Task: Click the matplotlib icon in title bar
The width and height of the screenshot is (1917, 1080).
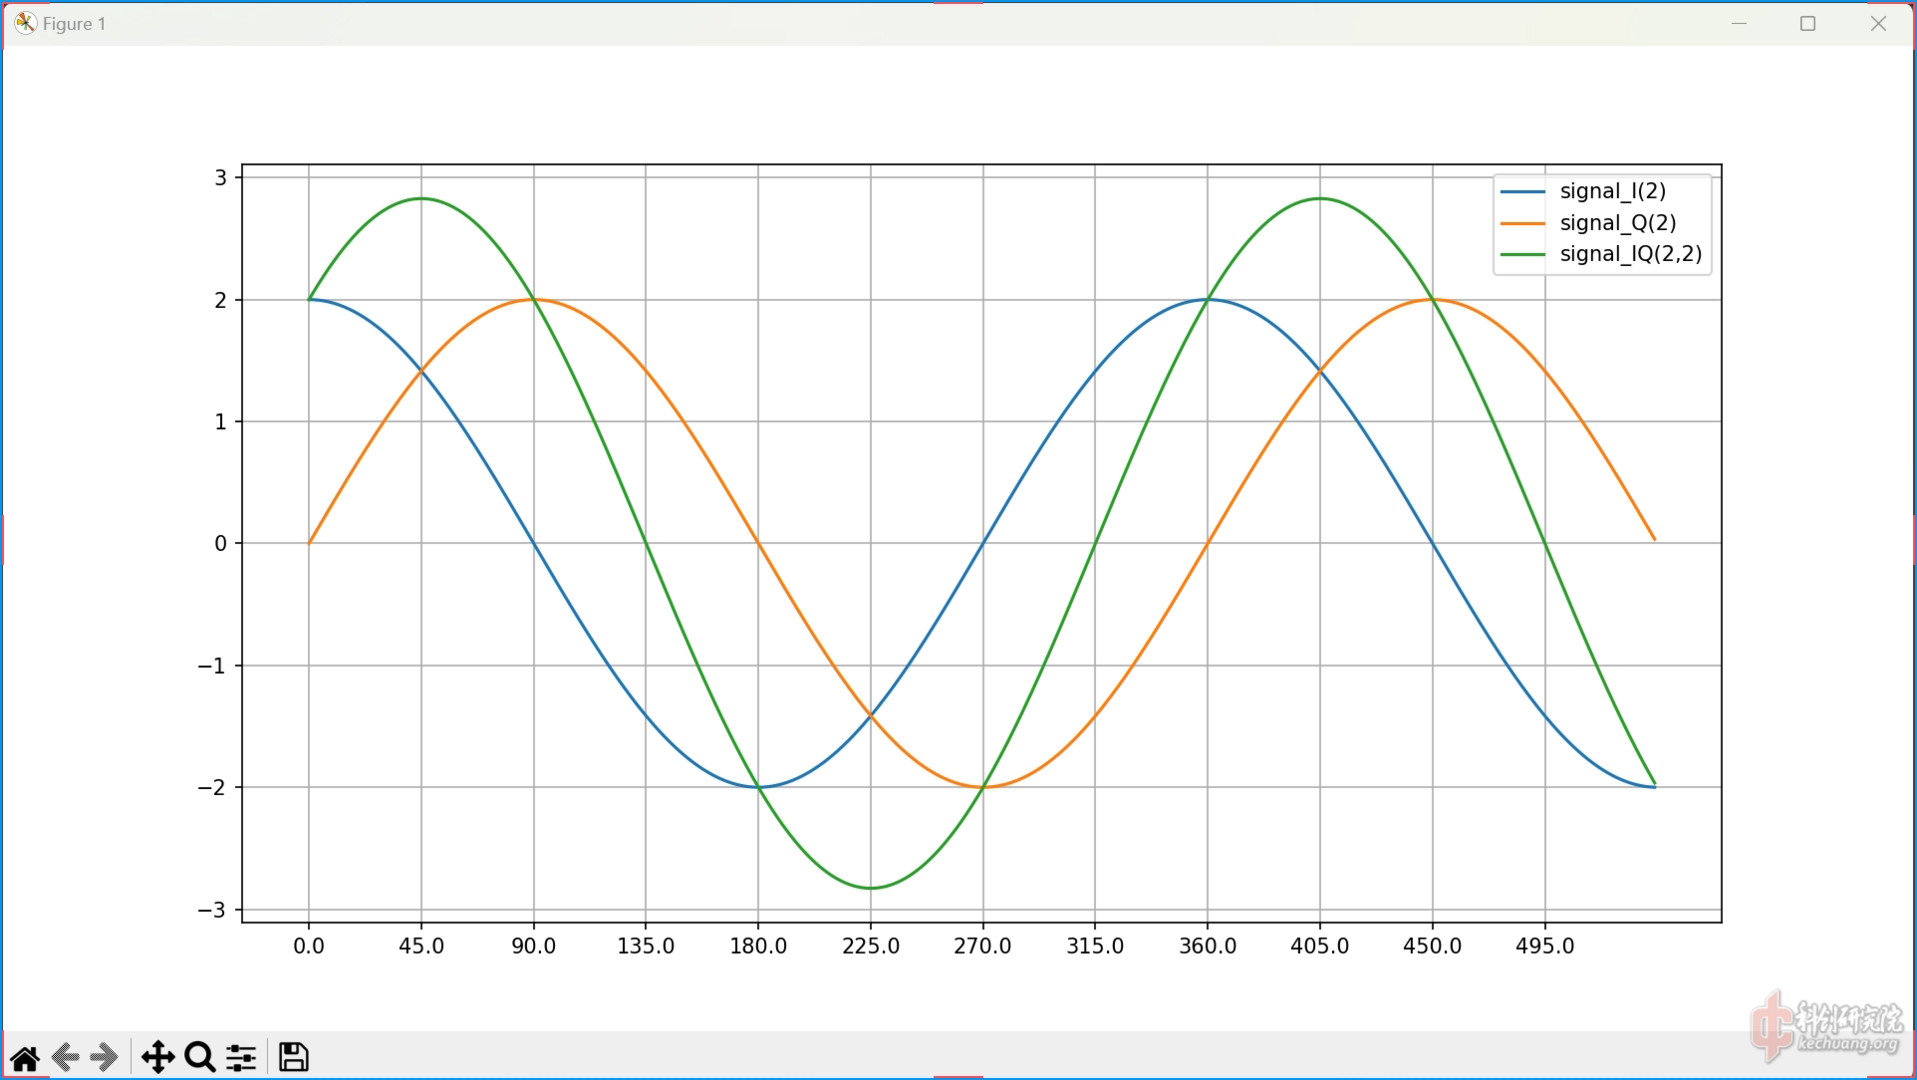Action: 25,23
